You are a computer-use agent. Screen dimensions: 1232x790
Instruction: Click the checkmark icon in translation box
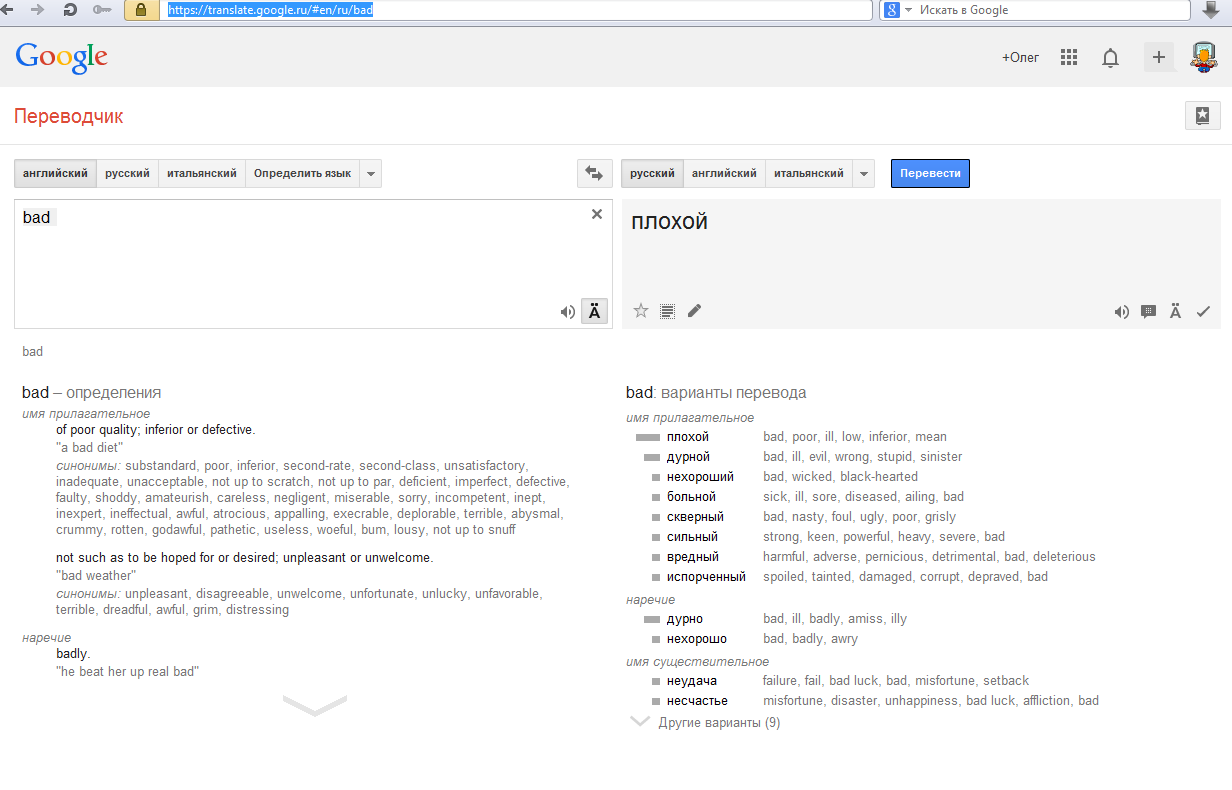[1203, 312]
